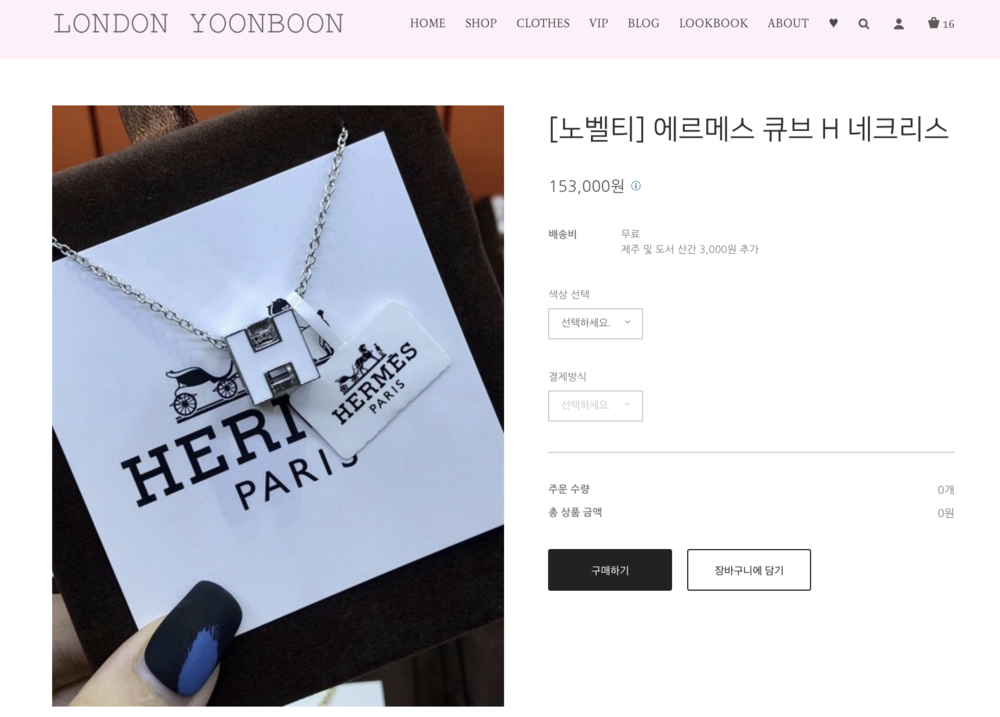Open the BLOG page
This screenshot has height=717, width=1000.
click(643, 24)
